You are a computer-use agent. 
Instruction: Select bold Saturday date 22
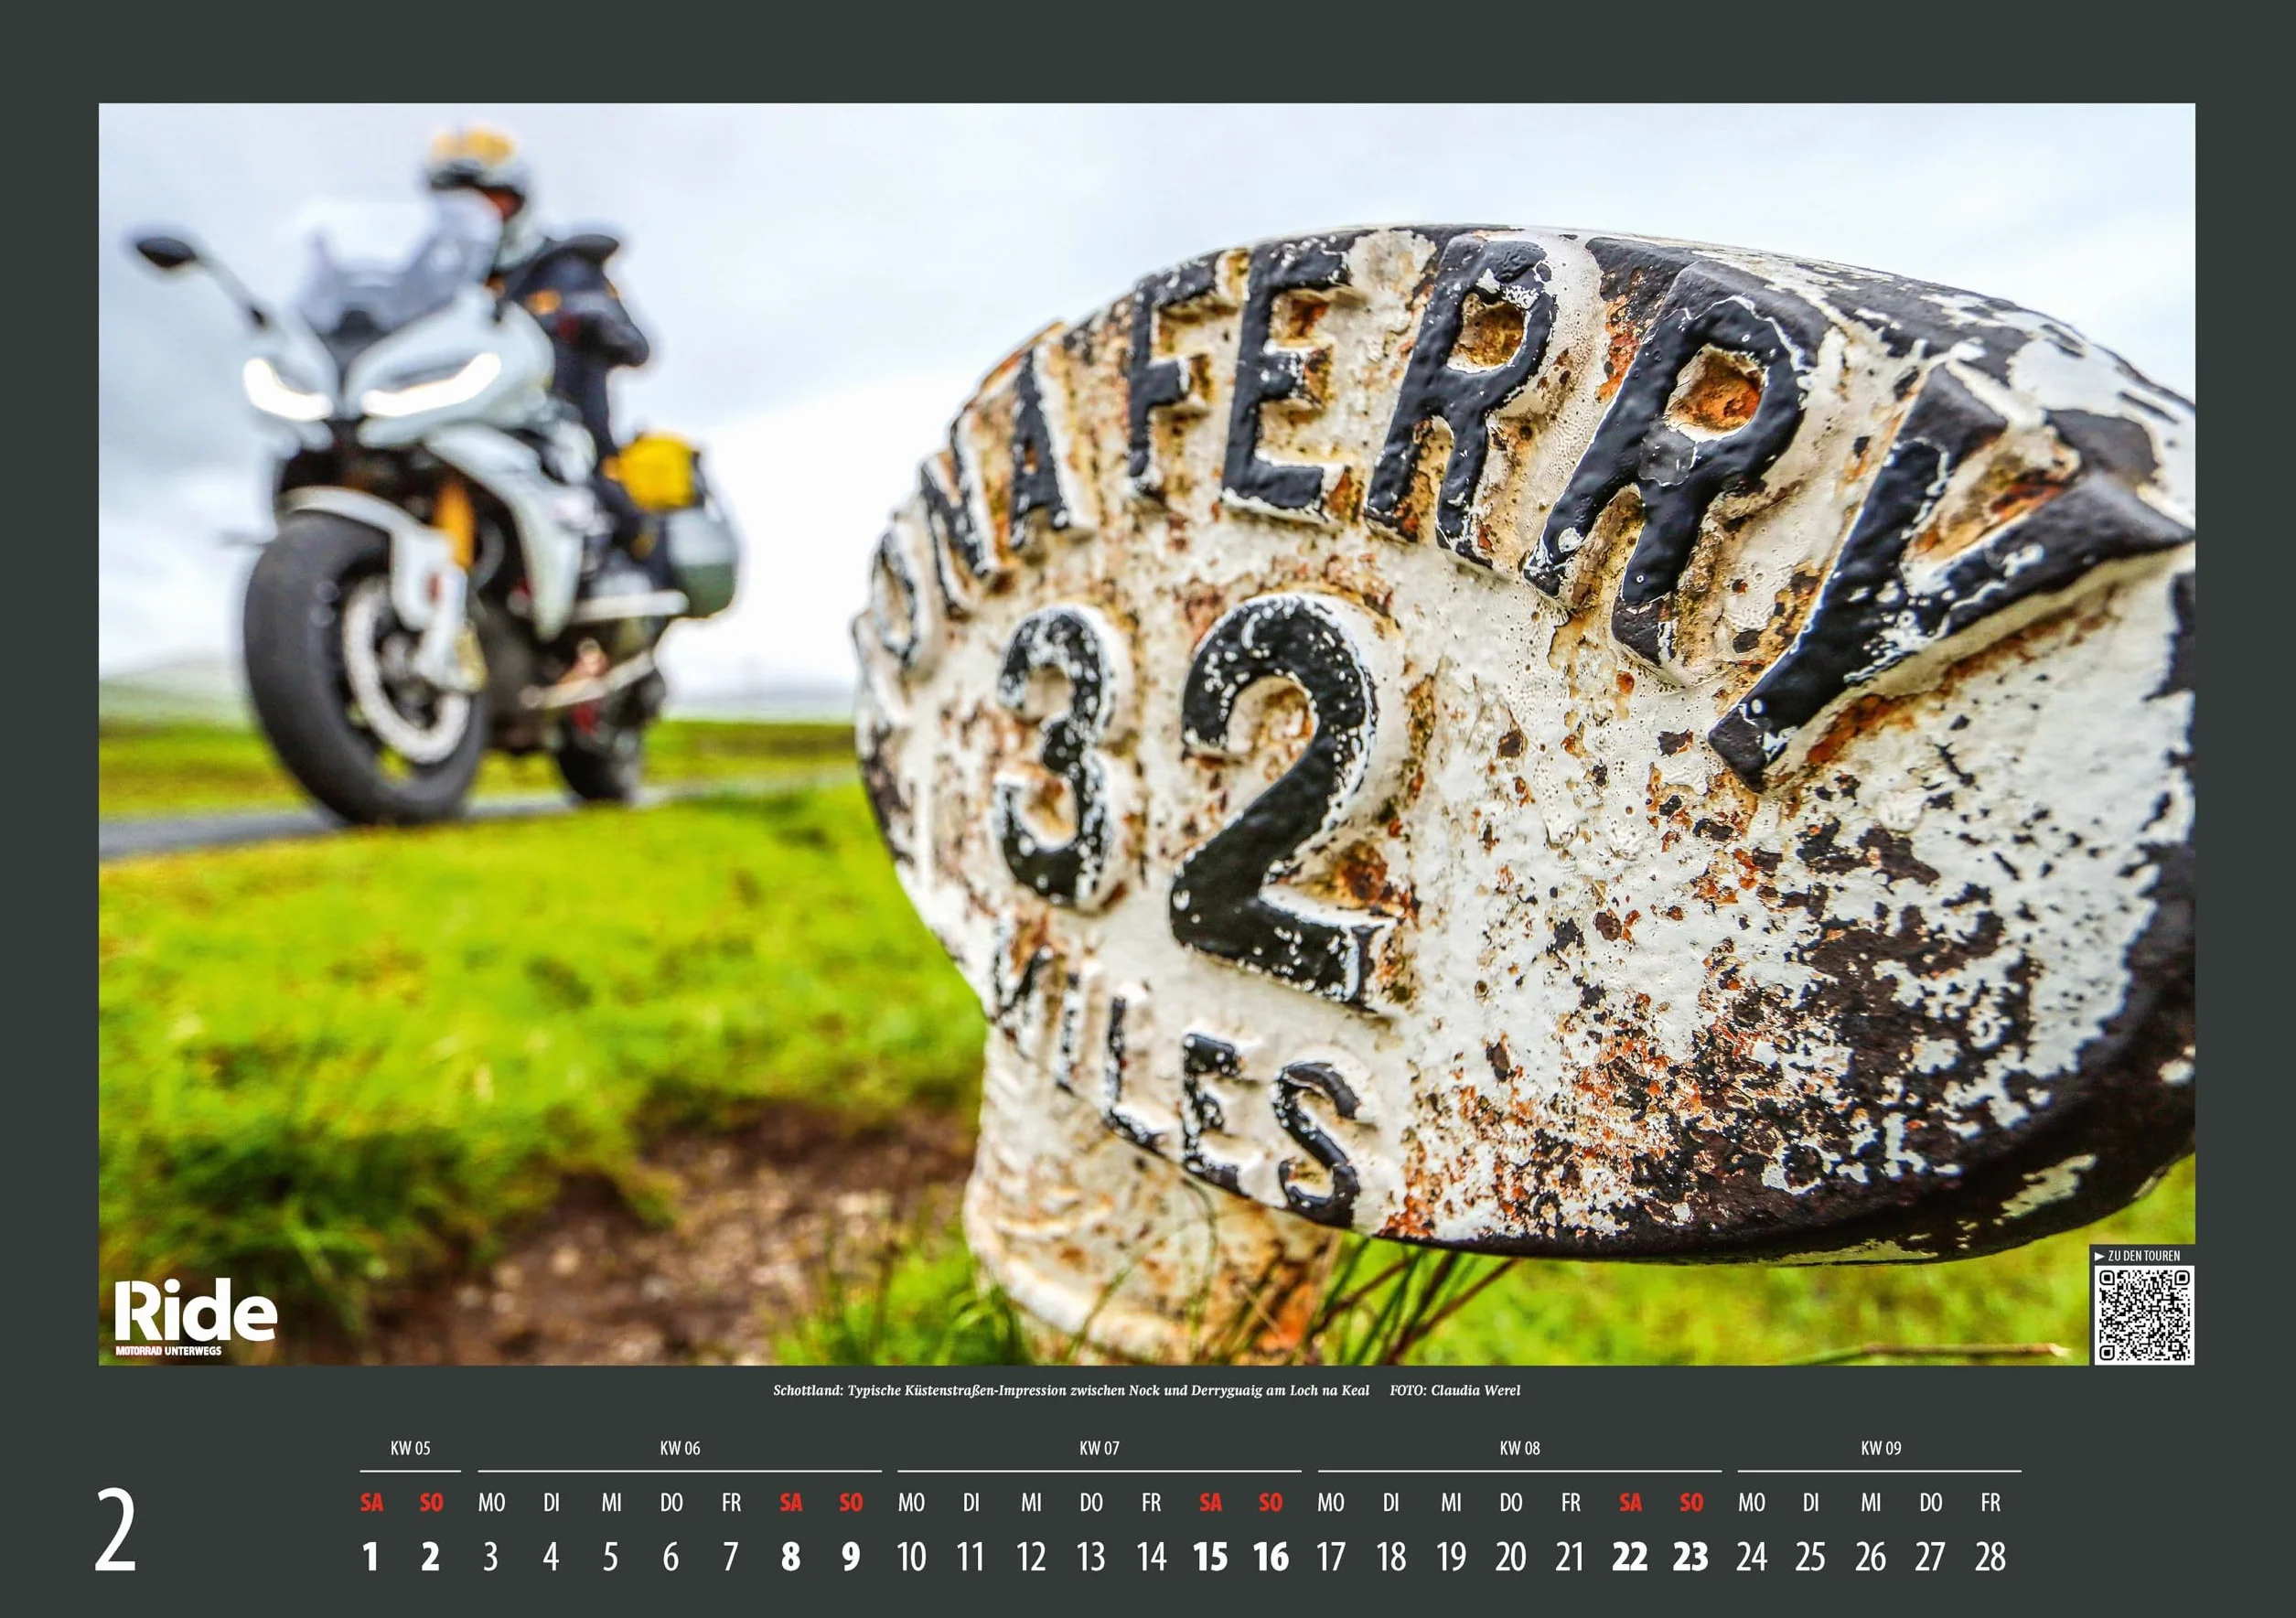point(1631,1557)
